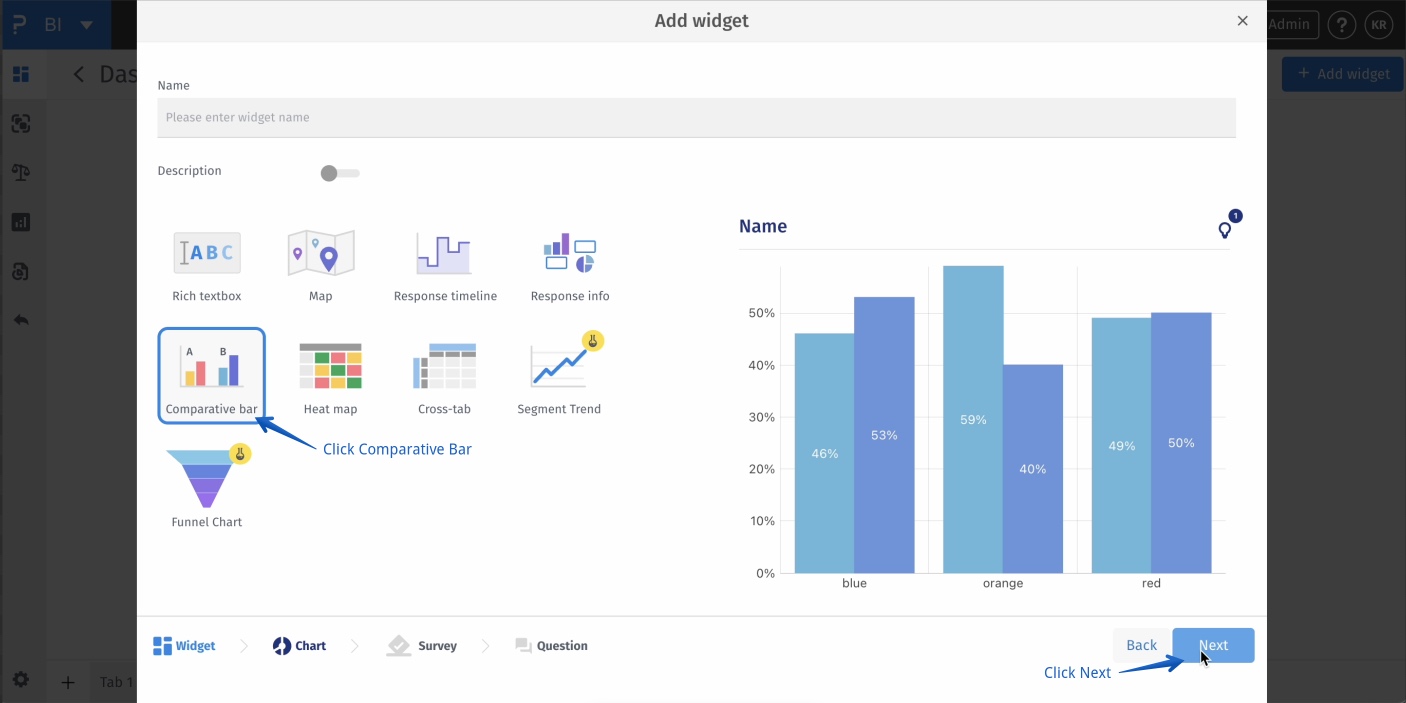Enable the Description toggle

339,172
